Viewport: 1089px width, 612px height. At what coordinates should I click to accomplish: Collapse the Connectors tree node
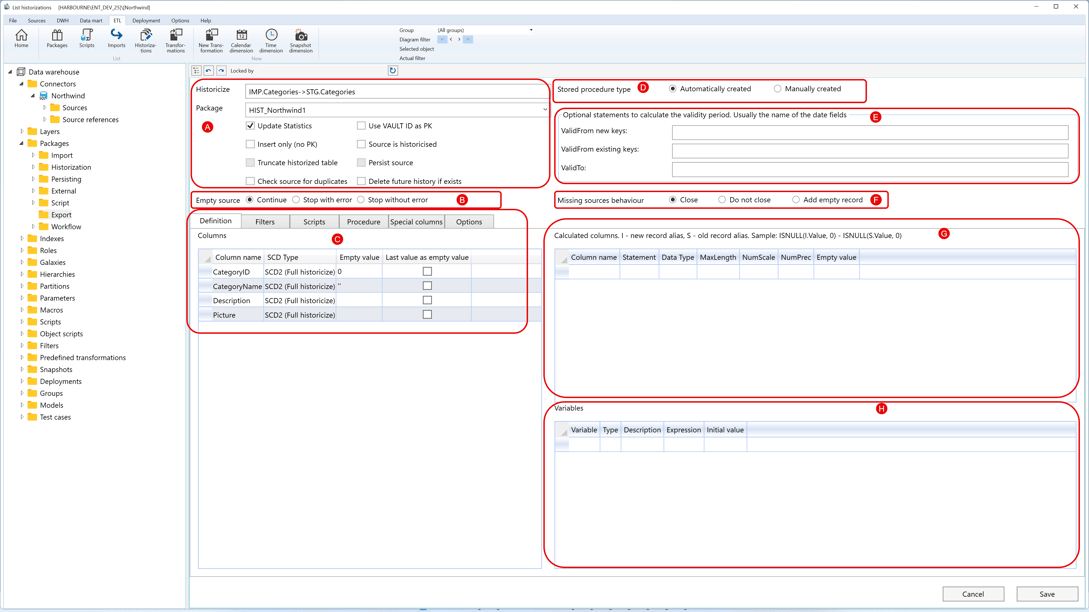coord(22,84)
